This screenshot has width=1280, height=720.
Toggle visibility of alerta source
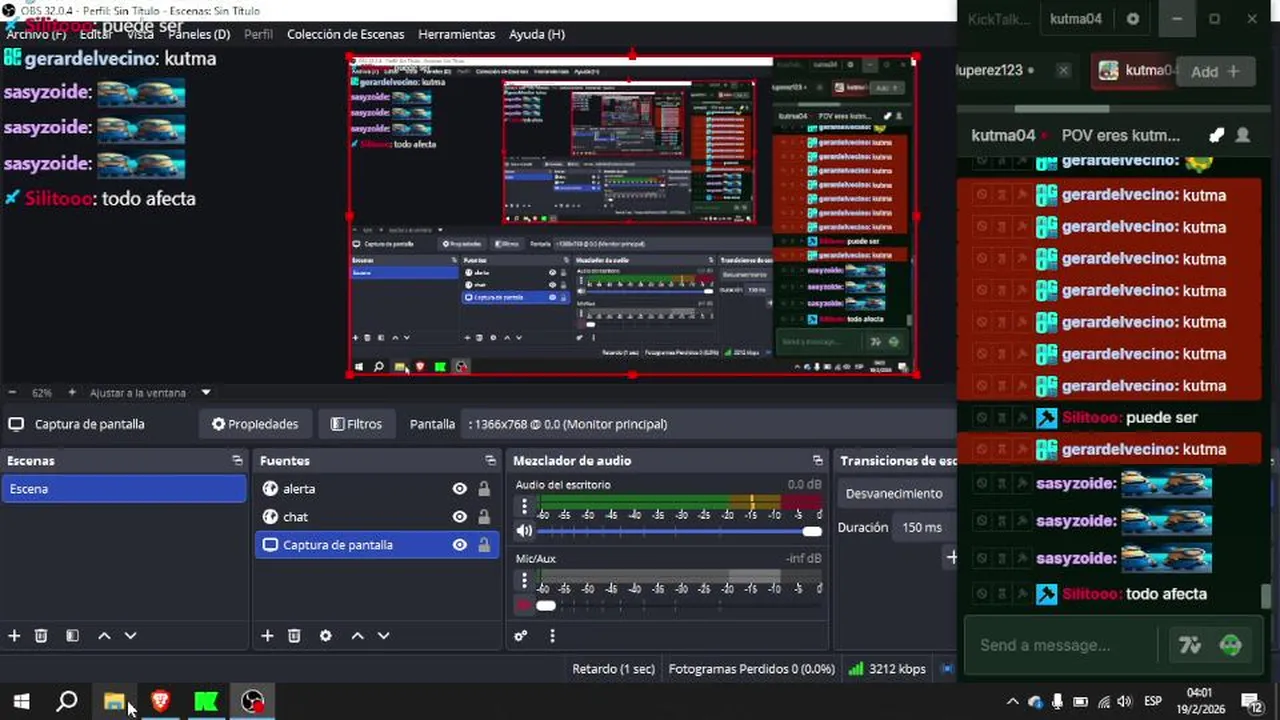tap(459, 489)
